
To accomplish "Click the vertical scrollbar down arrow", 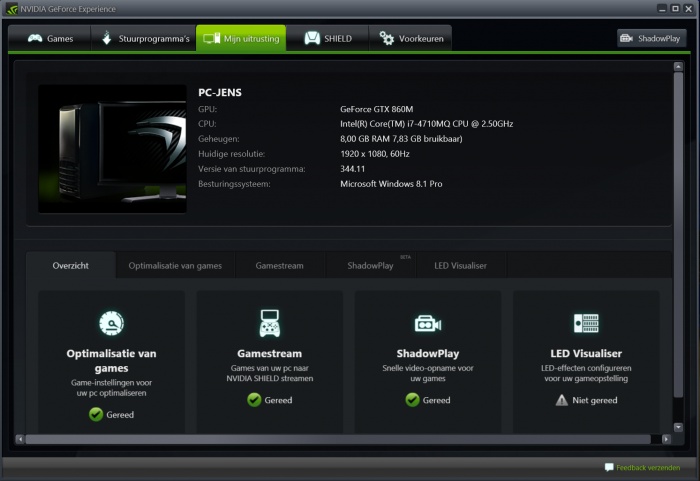I will coord(678,427).
